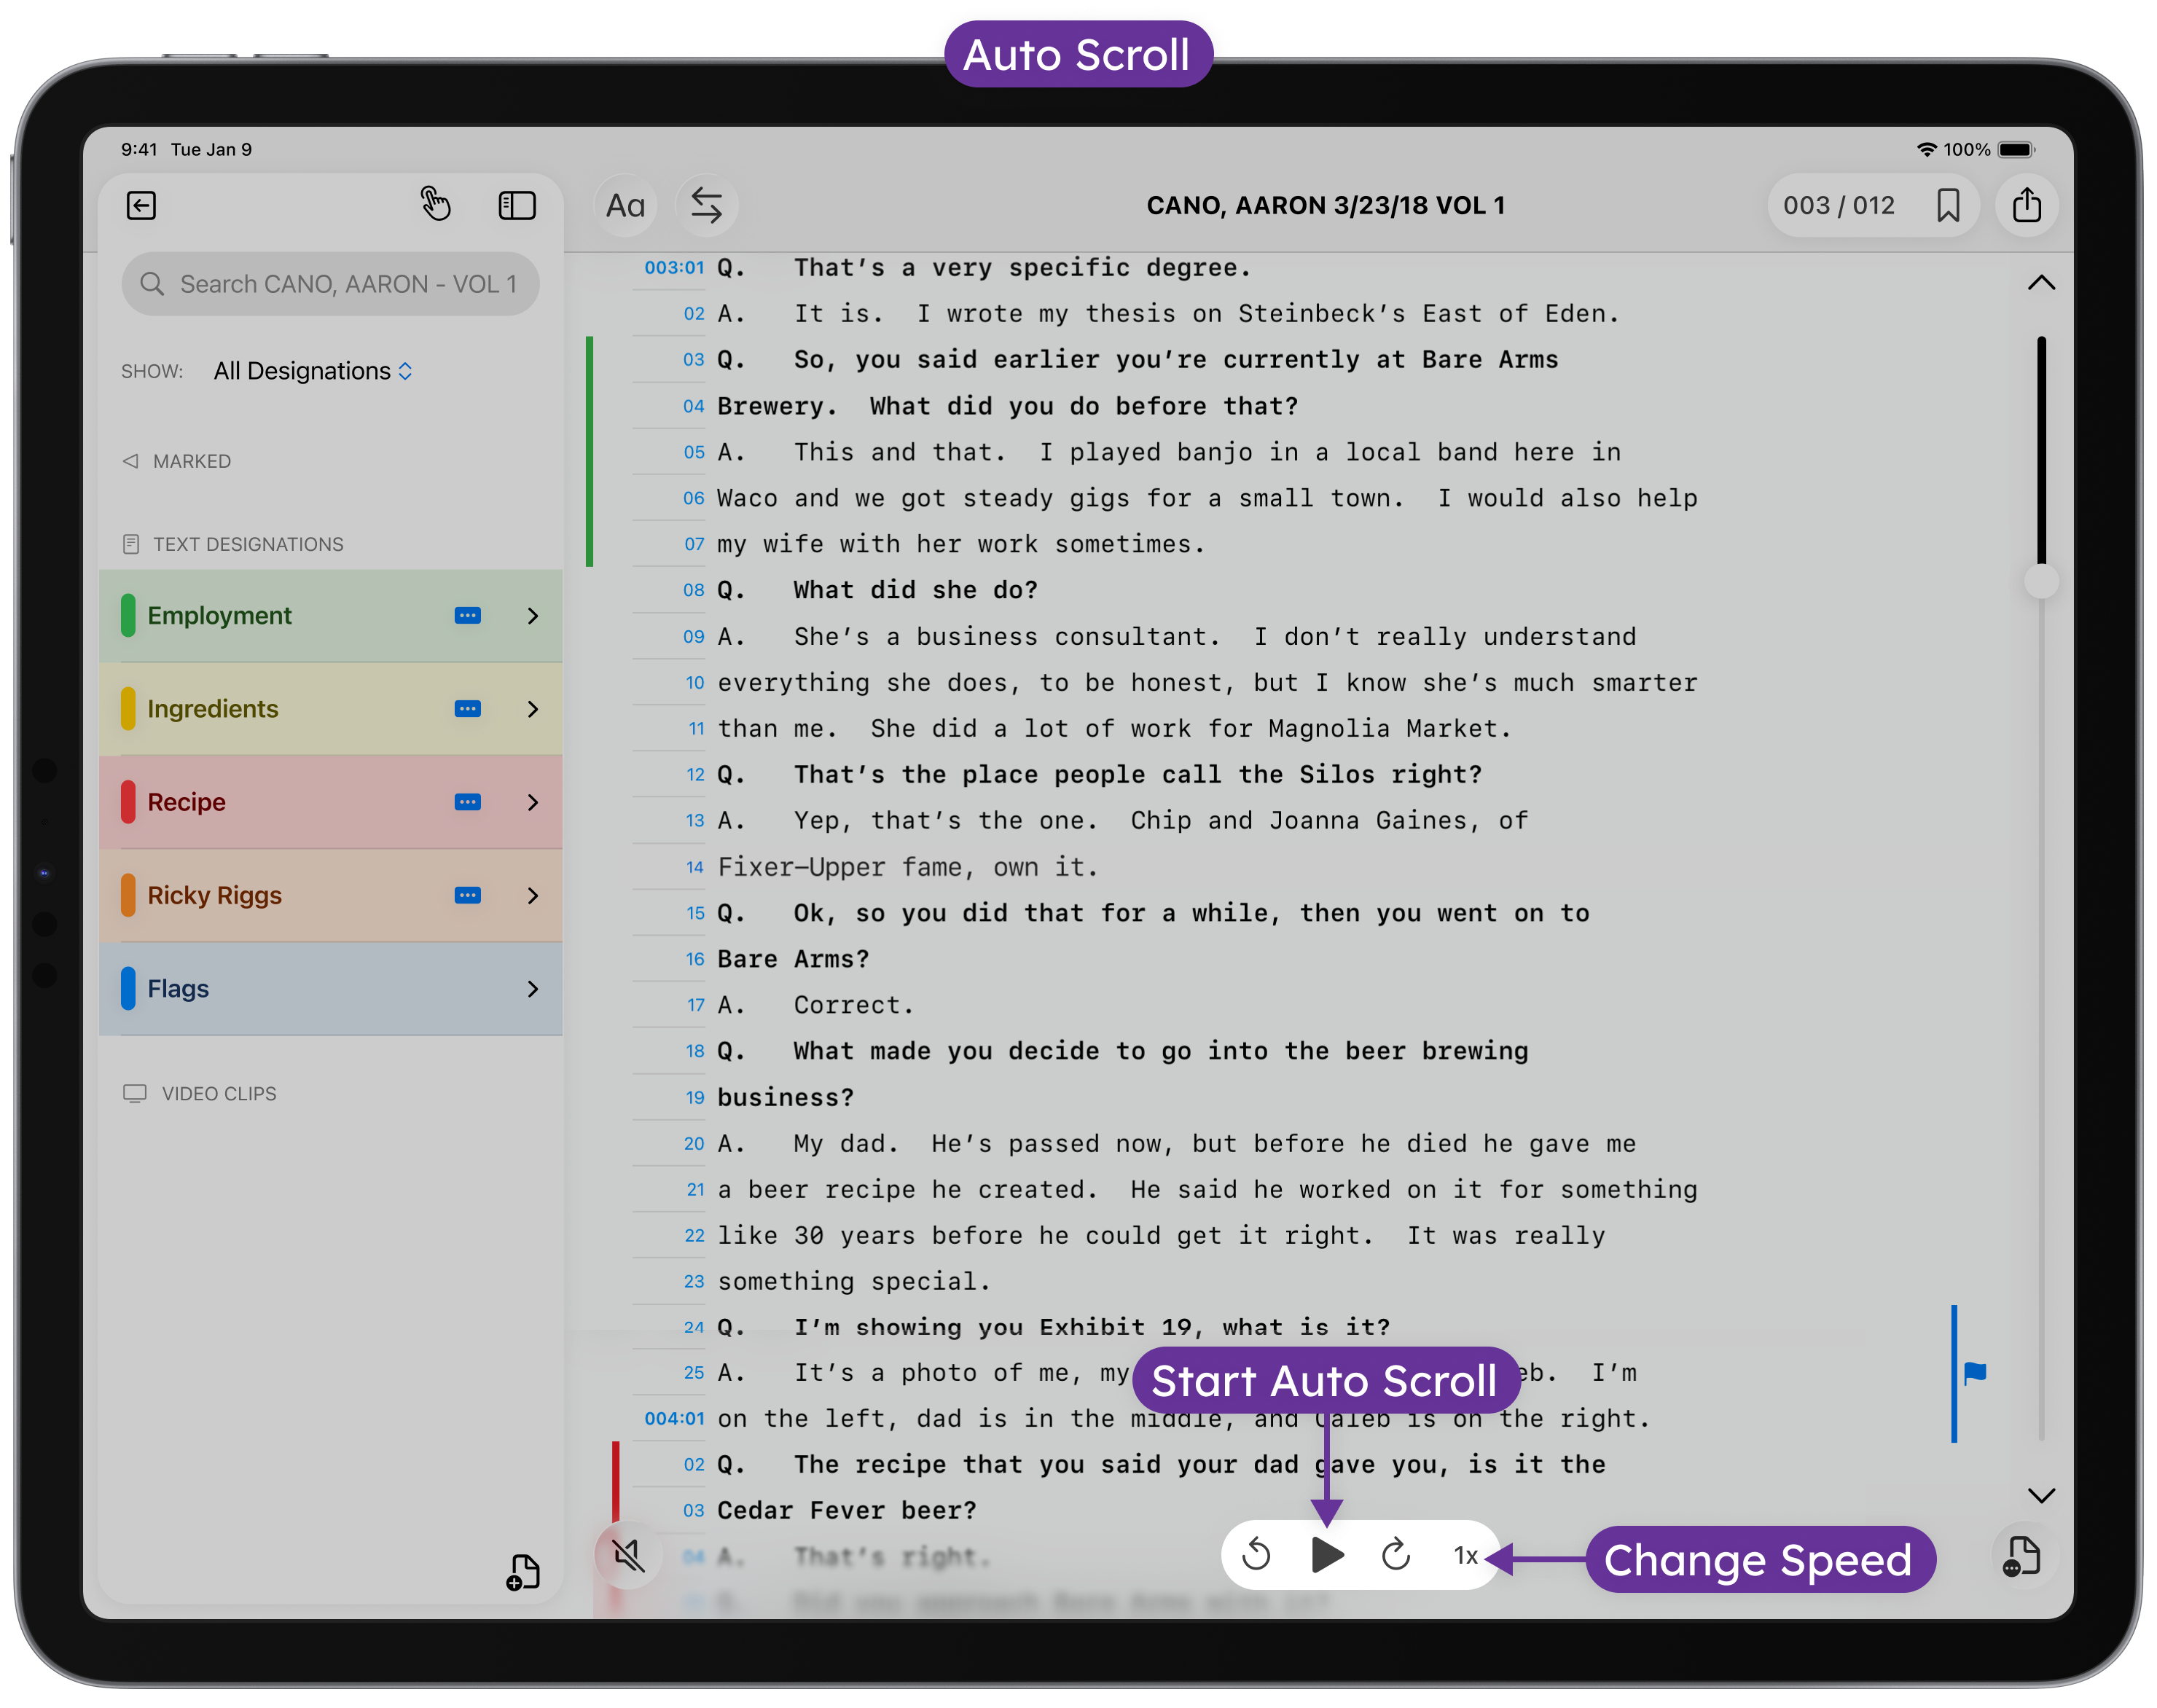Bookmark the current page

point(1947,206)
